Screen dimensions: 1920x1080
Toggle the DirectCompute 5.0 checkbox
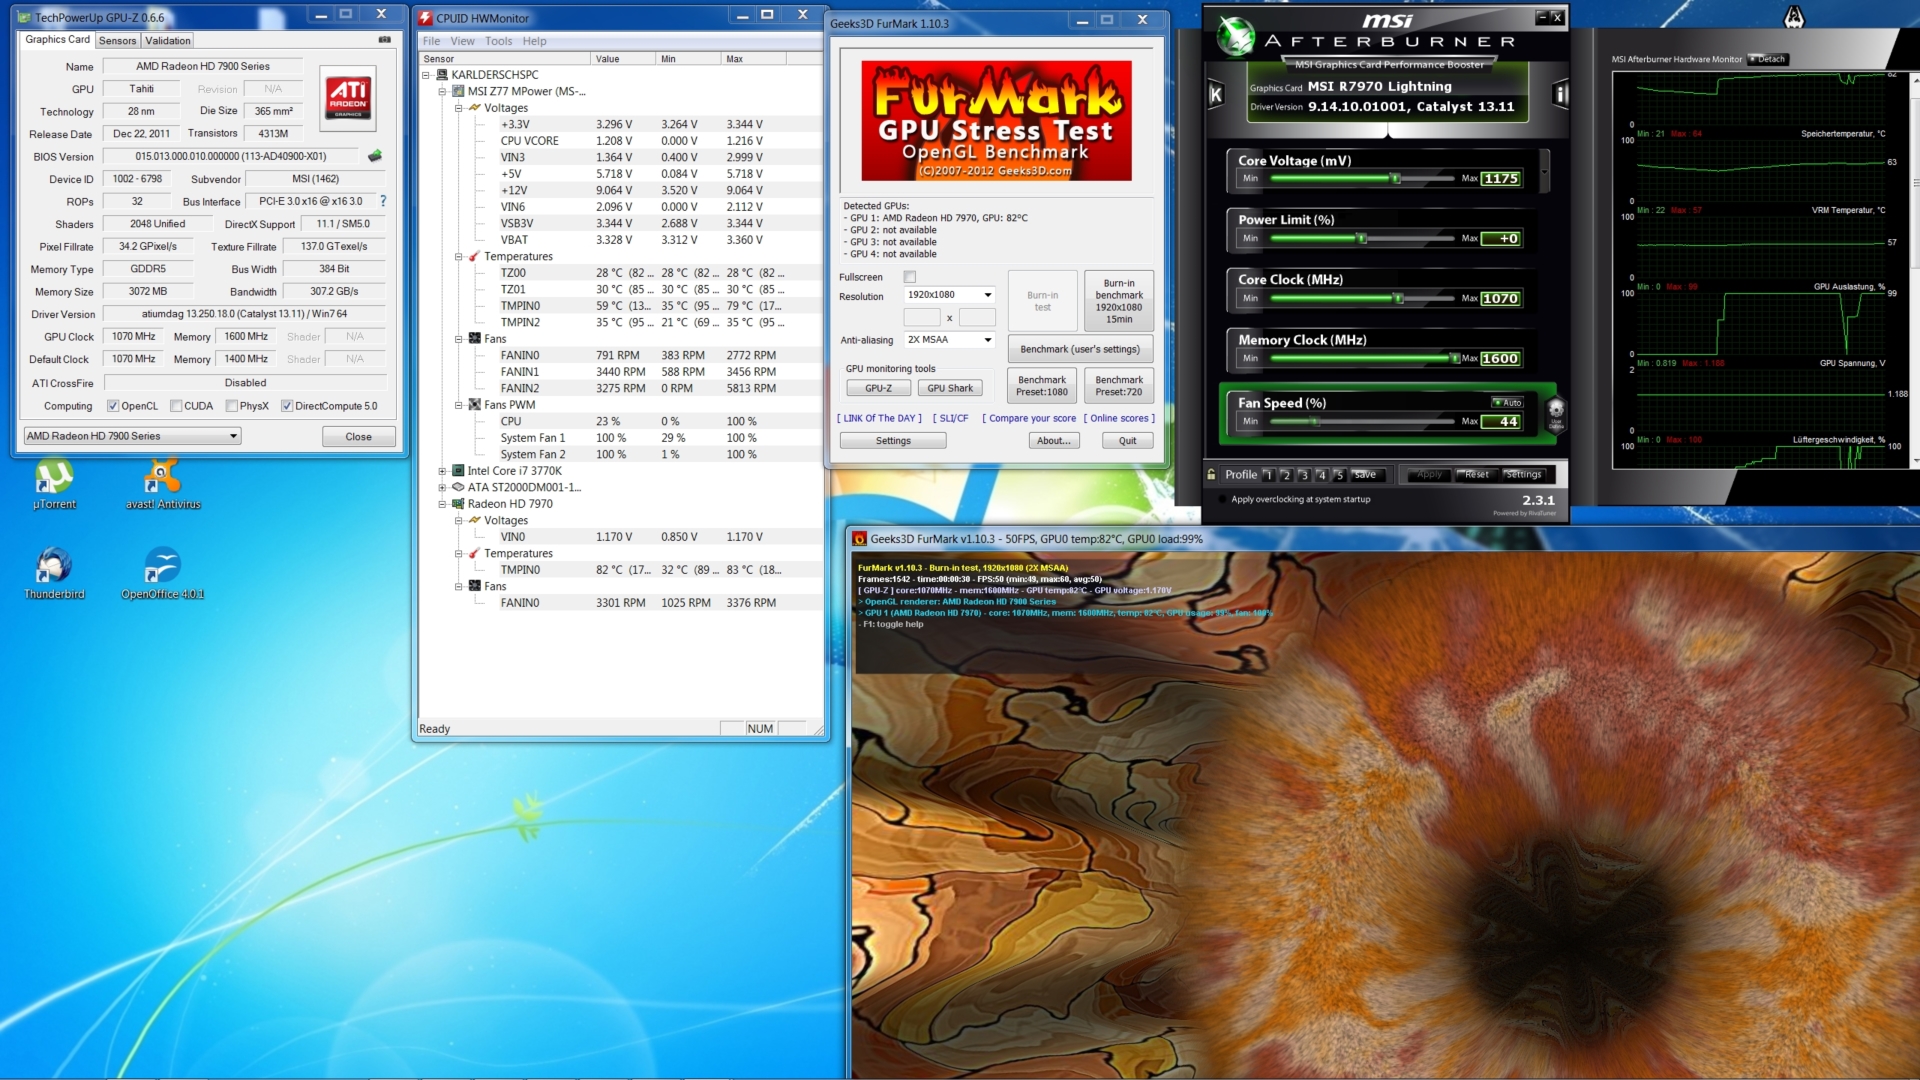(287, 406)
